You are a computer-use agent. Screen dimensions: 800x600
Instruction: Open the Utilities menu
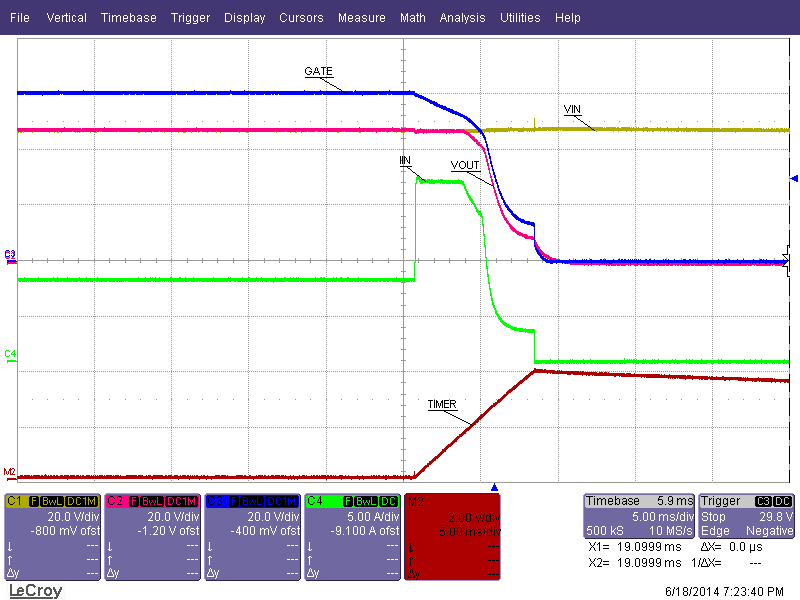click(x=520, y=18)
